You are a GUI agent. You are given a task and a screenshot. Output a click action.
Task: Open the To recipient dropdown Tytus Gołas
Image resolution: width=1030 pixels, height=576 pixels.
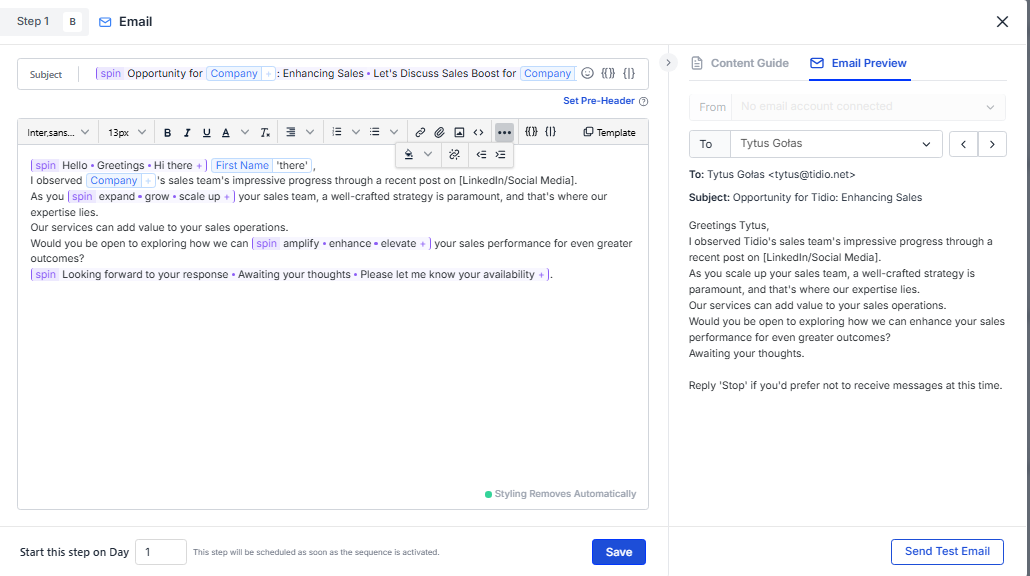[836, 144]
